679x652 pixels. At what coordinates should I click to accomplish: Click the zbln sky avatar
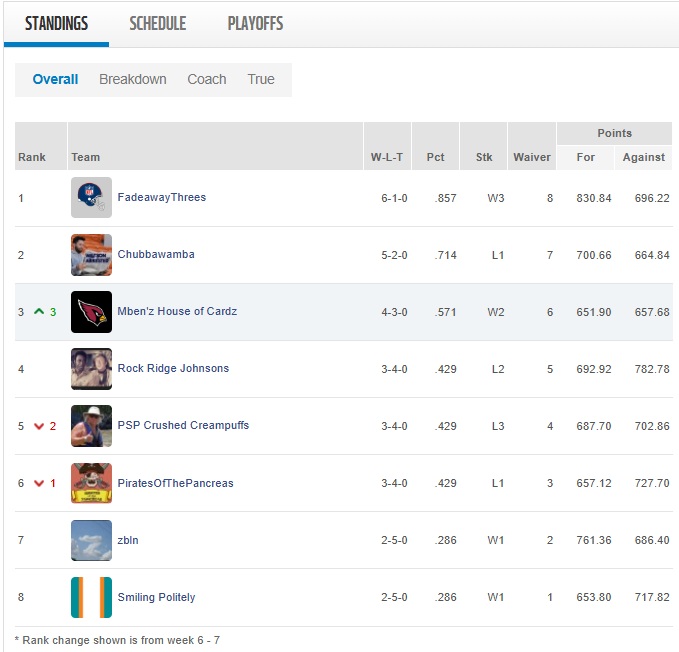click(91, 540)
